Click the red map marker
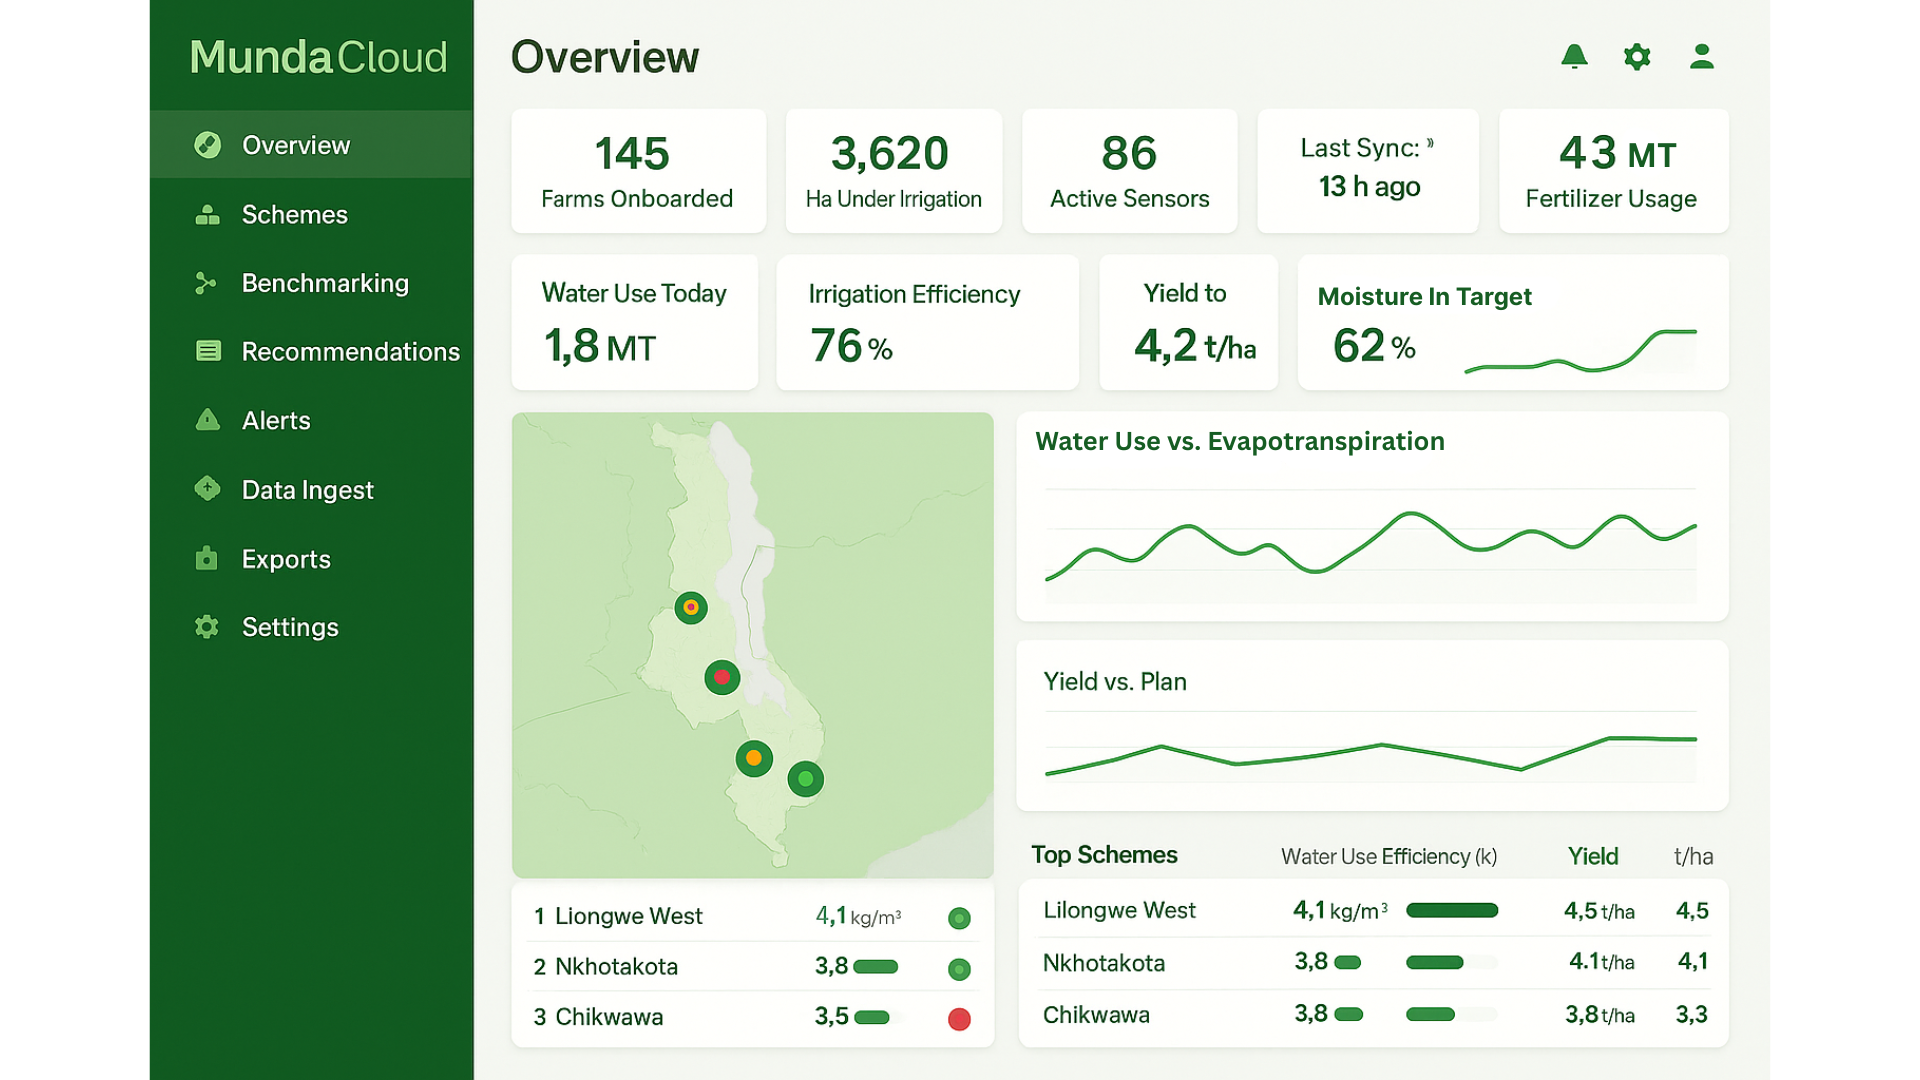1920x1080 pixels. tap(722, 677)
